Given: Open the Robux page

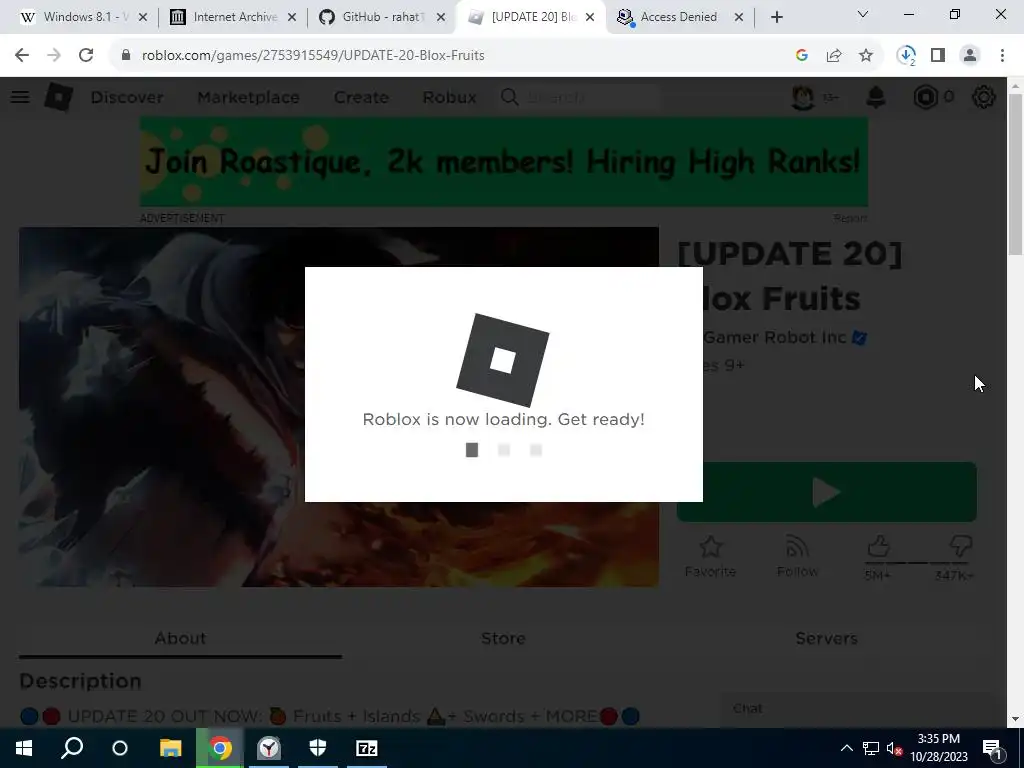Looking at the screenshot, I should [x=449, y=97].
